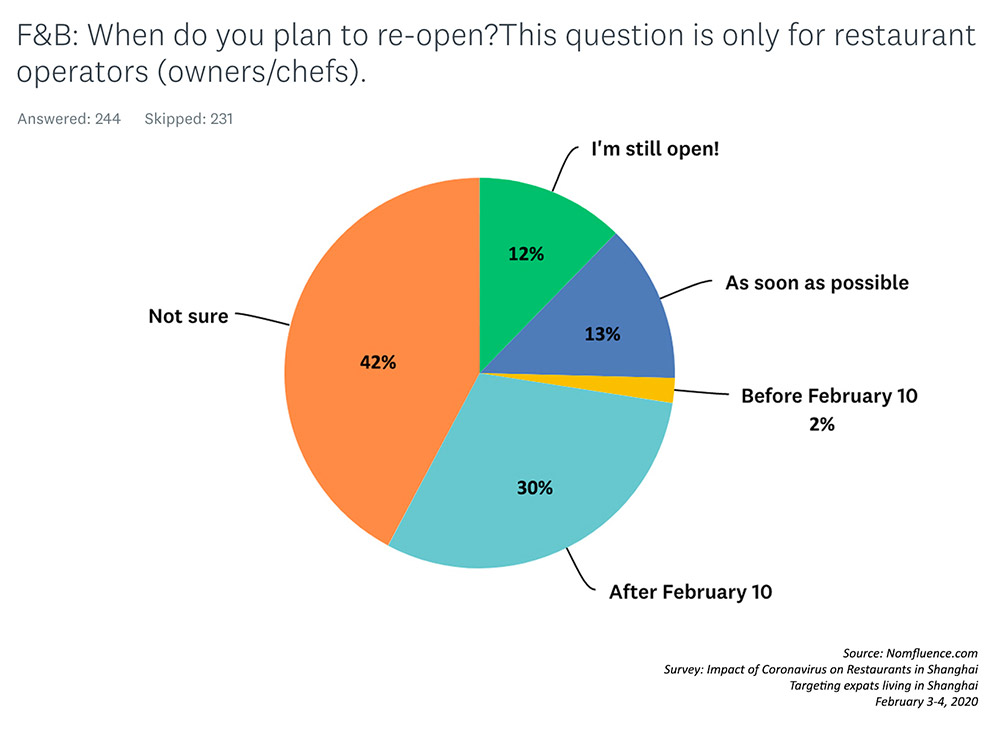Click the "Answered: 244" count
Image resolution: width=1000 pixels, height=740 pixels.
pos(69,119)
